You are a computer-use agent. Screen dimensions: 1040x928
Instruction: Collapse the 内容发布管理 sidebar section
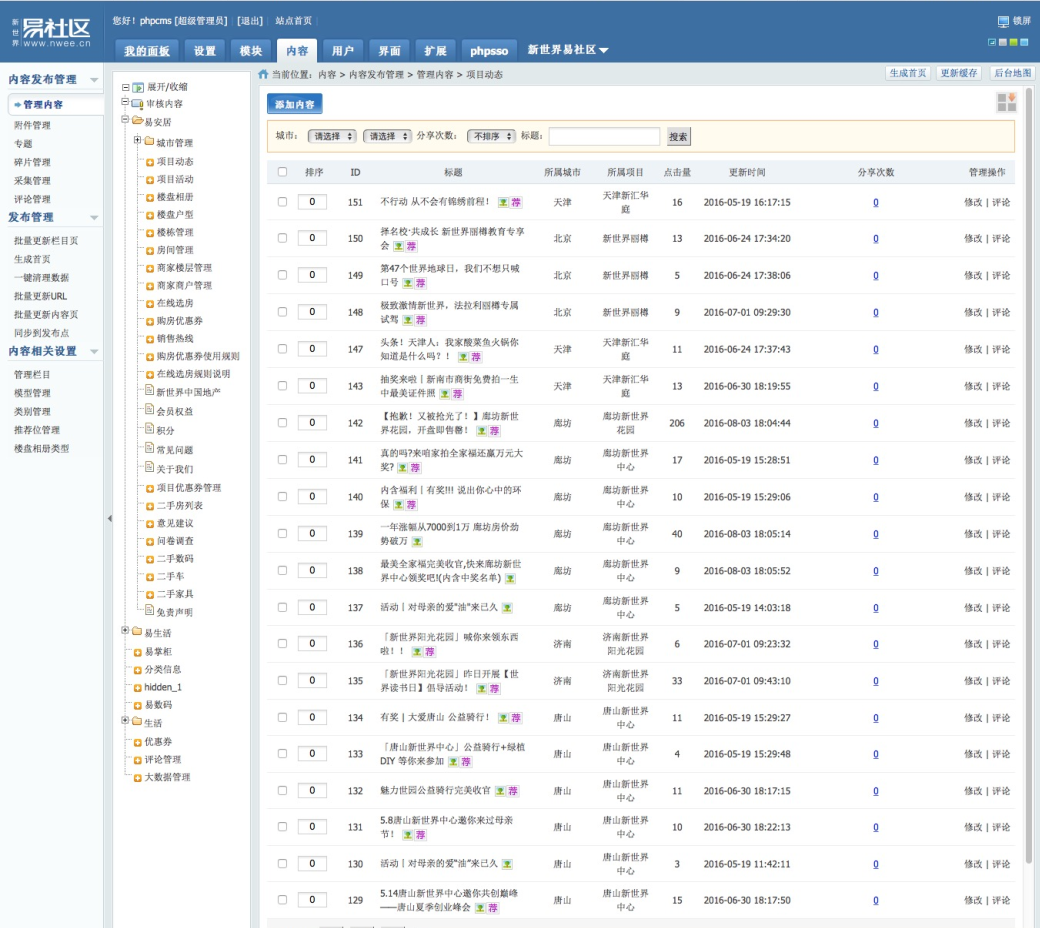click(94, 80)
